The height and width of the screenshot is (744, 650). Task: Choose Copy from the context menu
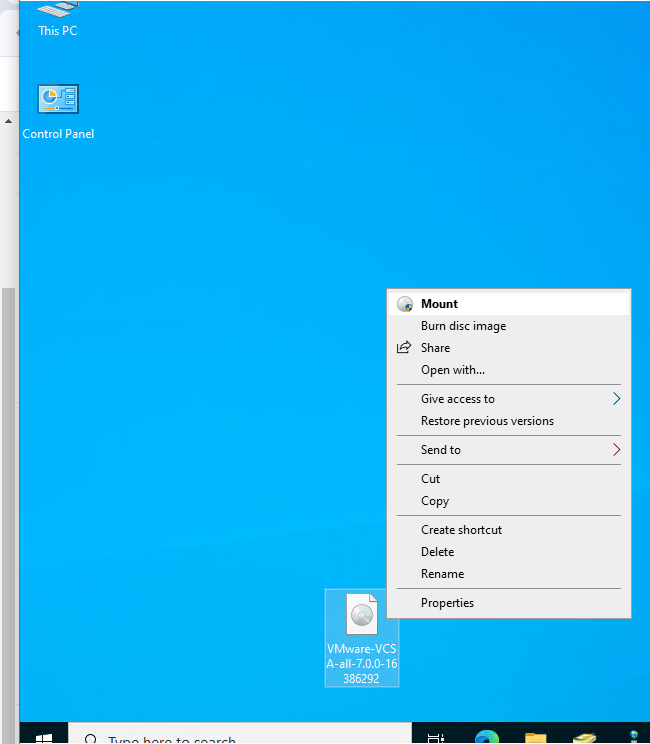pos(434,501)
